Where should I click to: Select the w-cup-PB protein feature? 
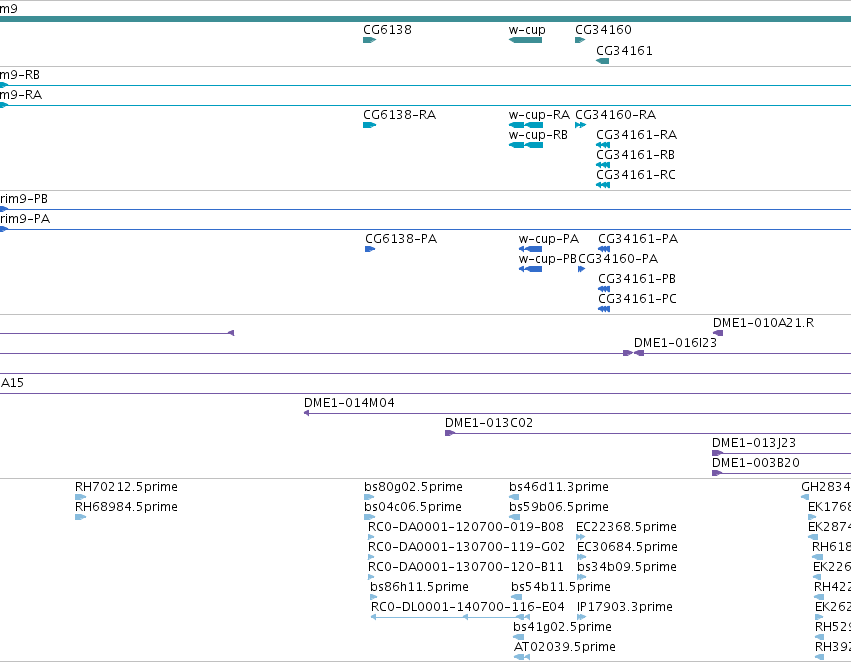[530, 270]
